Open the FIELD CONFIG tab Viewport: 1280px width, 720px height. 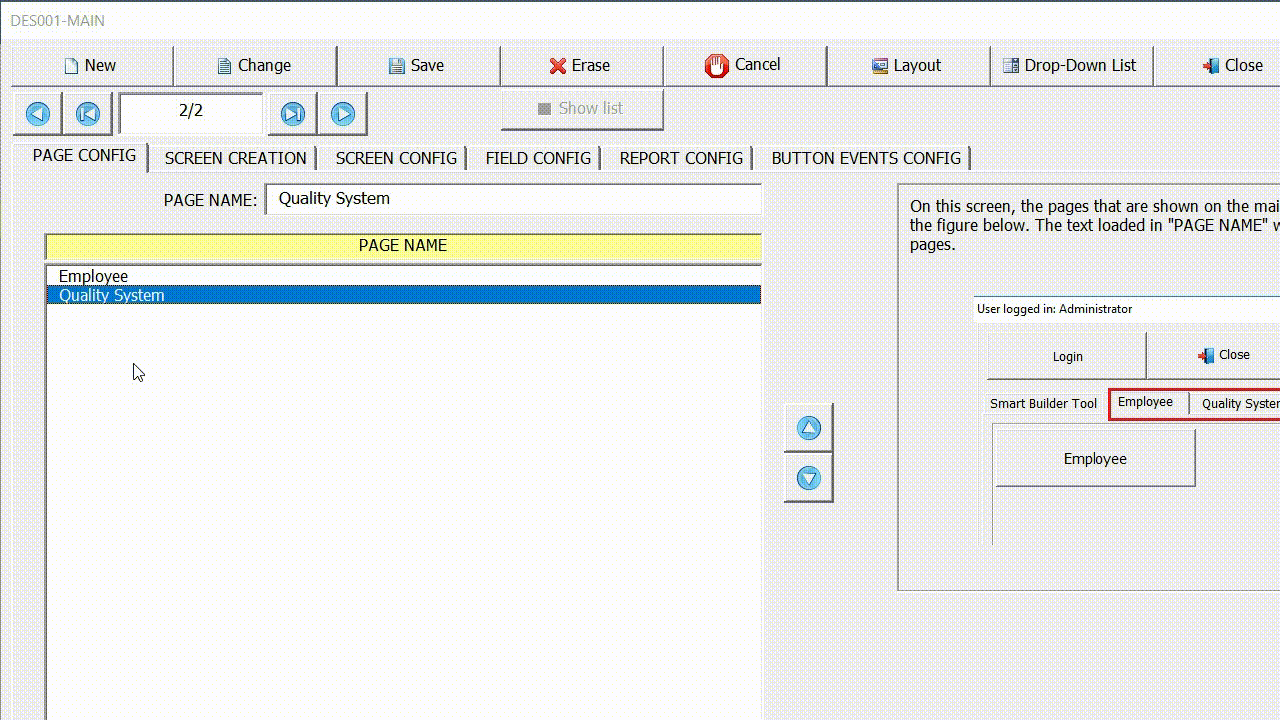tap(536, 158)
